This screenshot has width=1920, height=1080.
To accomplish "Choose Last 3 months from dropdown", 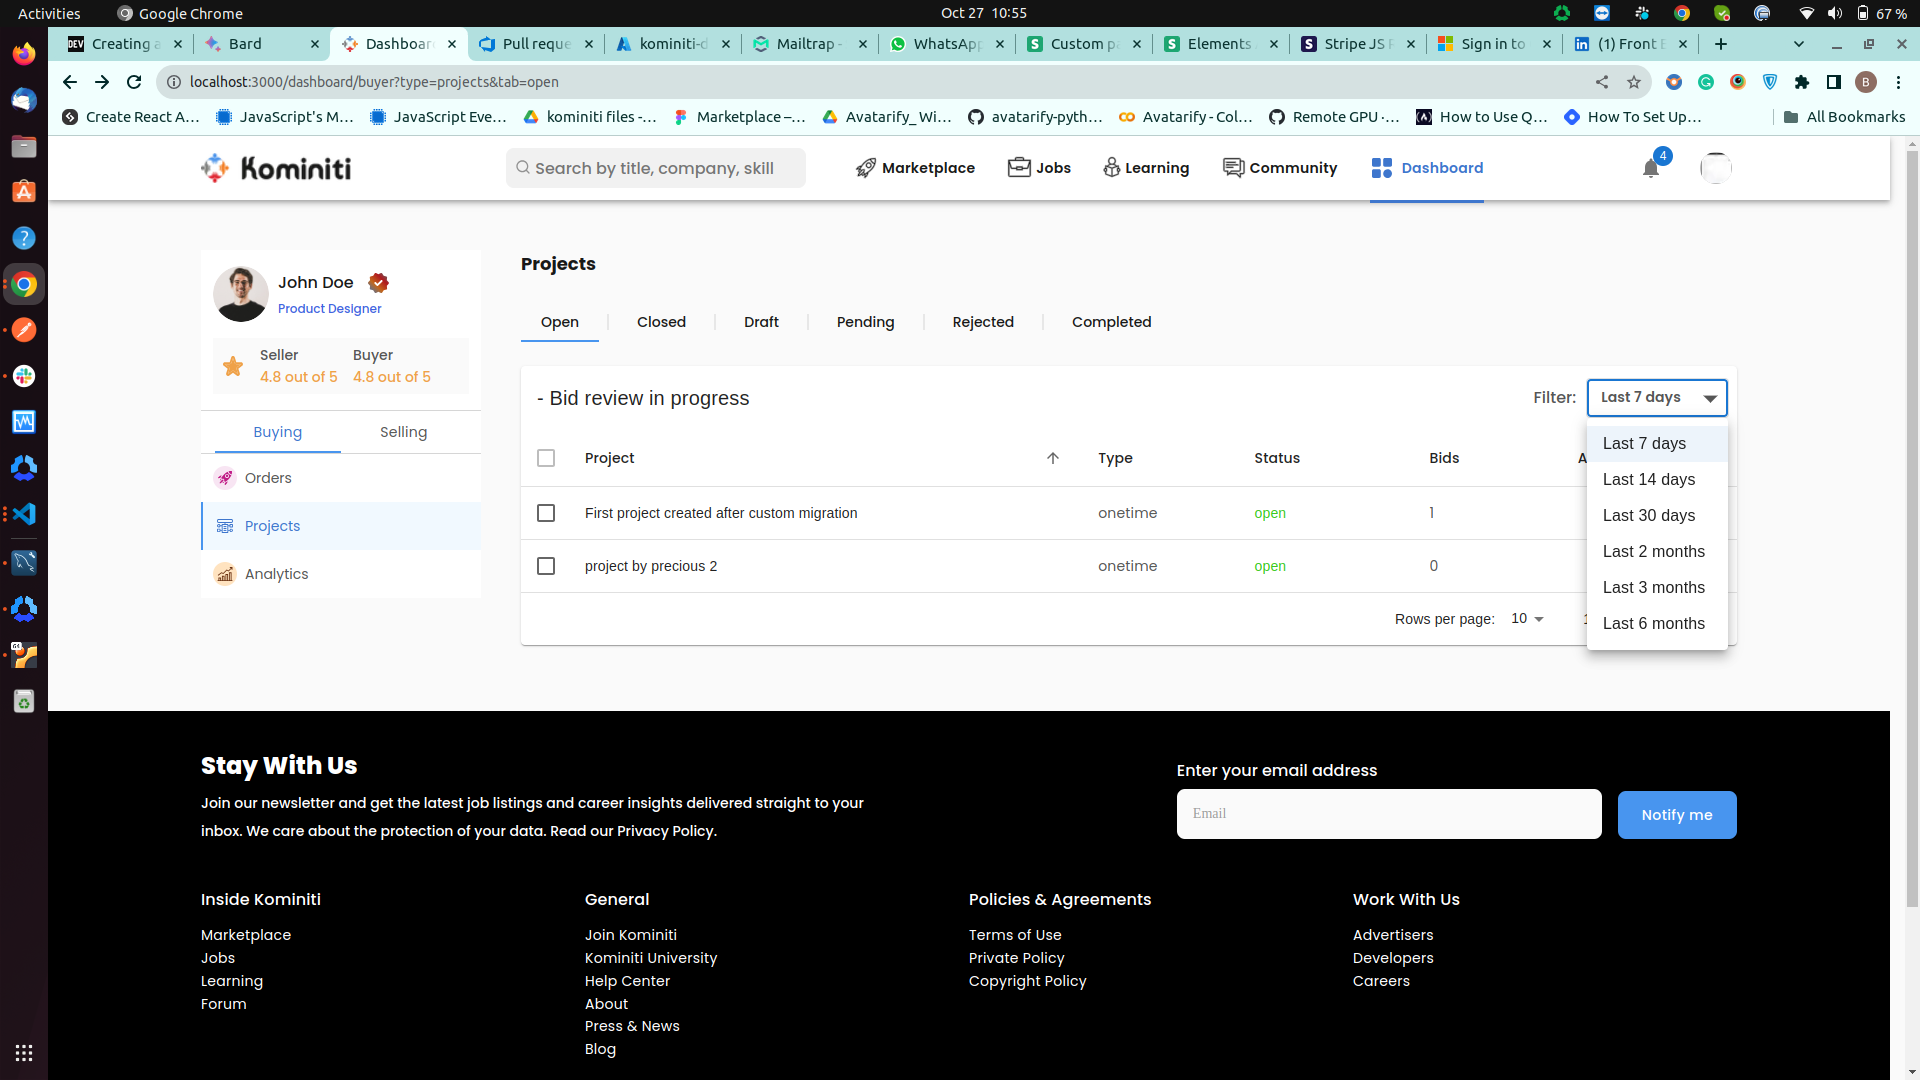I will coord(1653,588).
